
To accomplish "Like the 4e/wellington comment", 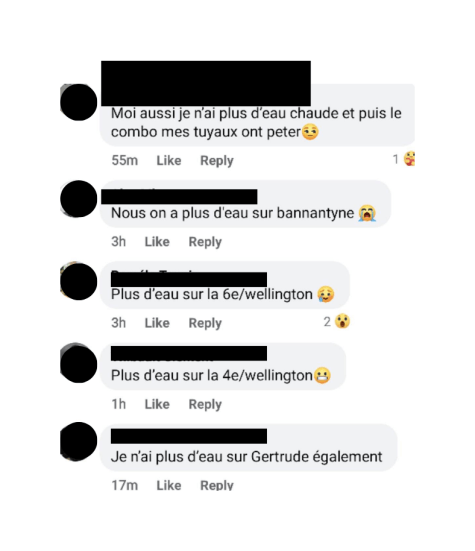I will (157, 404).
